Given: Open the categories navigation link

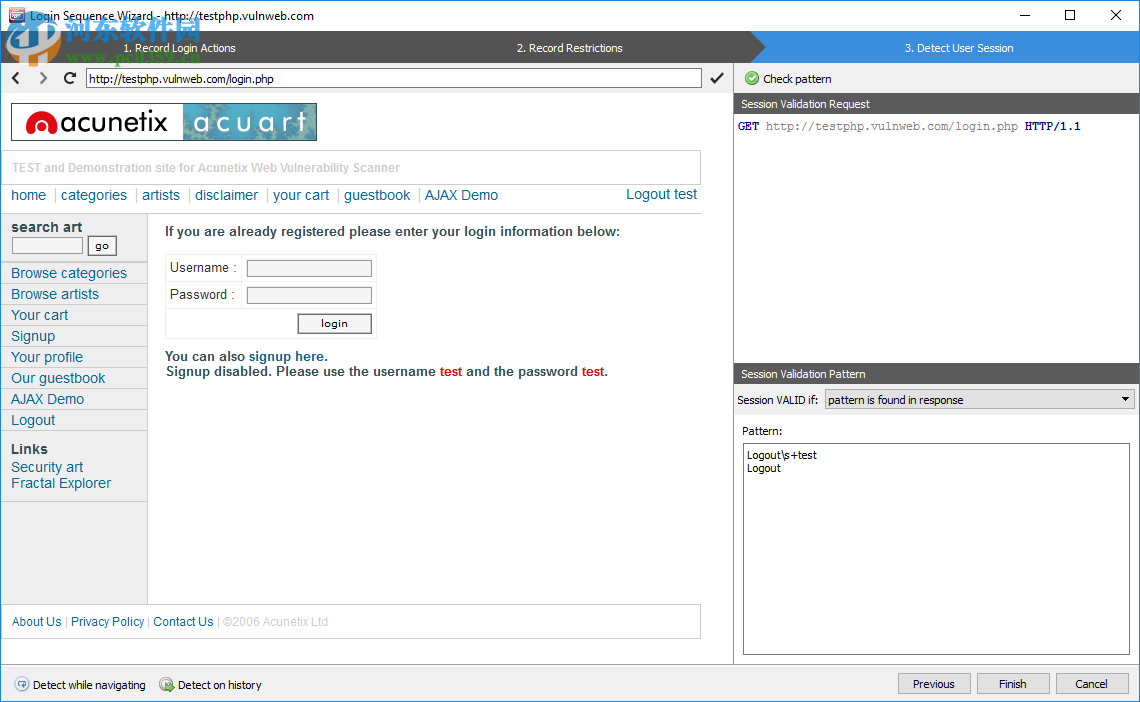Looking at the screenshot, I should pos(94,195).
